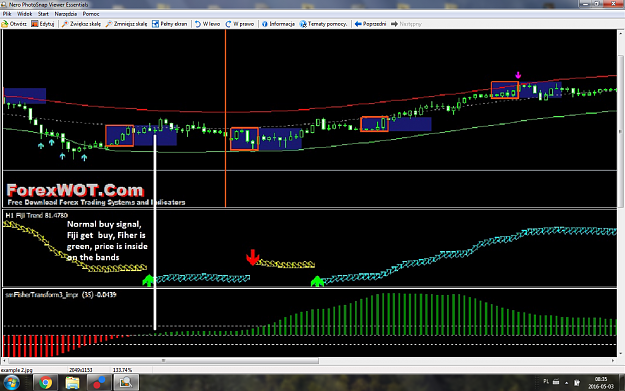Click the taskbar clock showing 08:35
625x391 pixels.
(601, 383)
